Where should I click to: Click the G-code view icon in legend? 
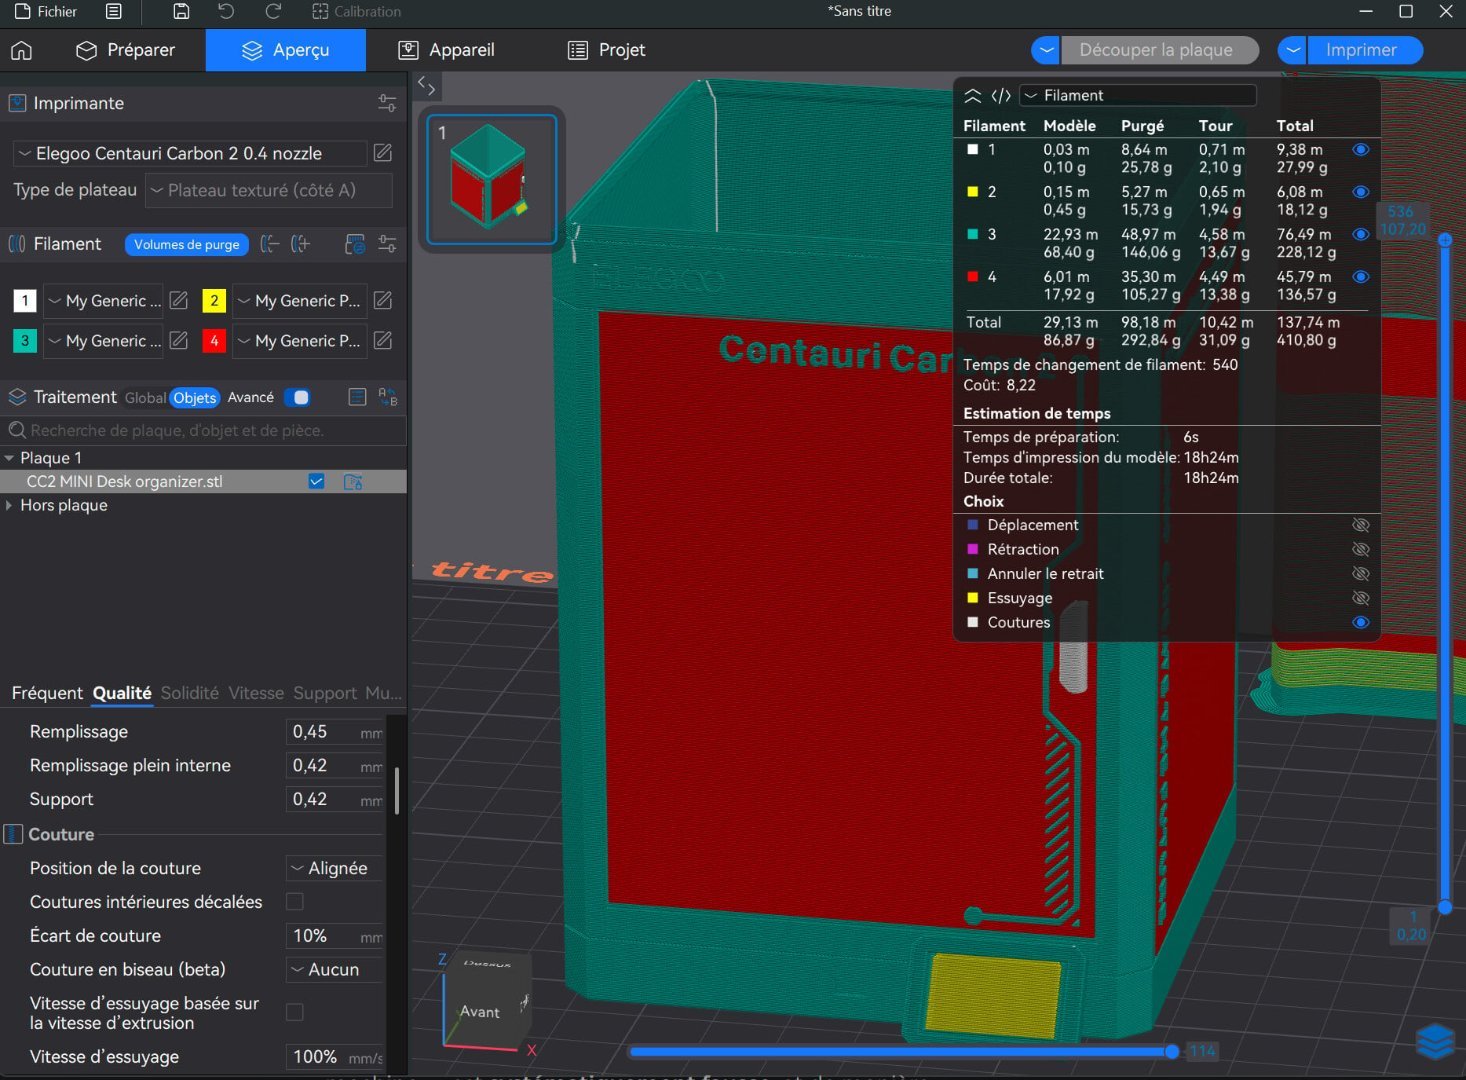1001,96
